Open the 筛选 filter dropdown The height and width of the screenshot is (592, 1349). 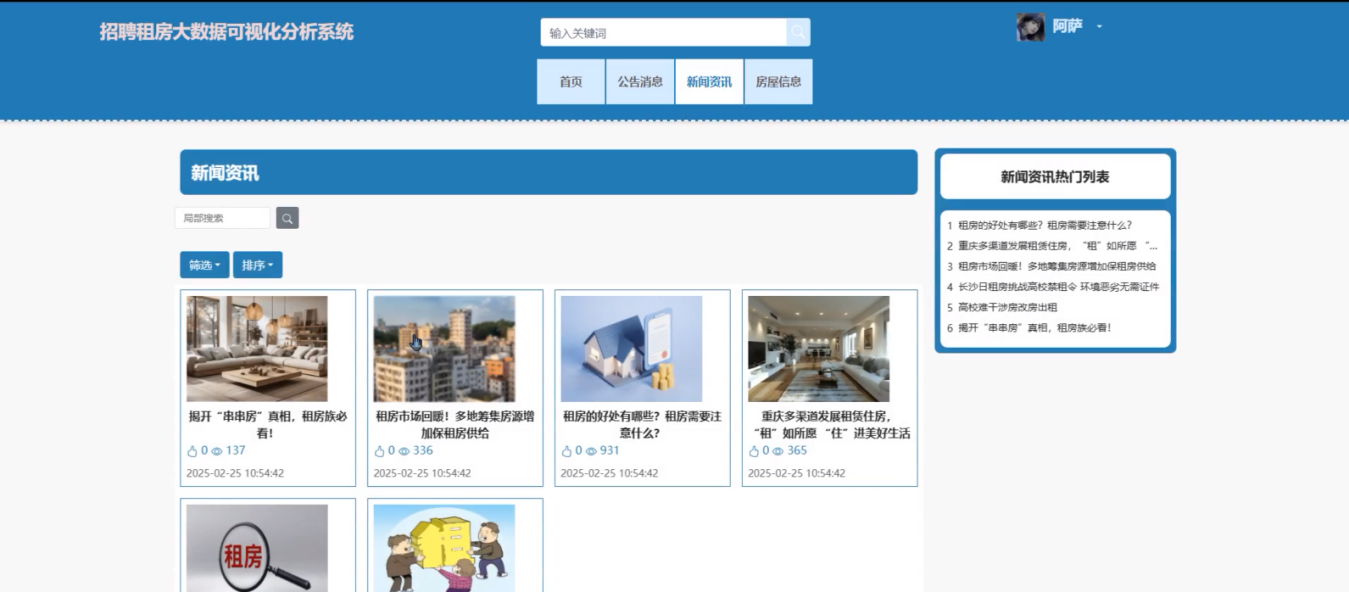tap(205, 265)
